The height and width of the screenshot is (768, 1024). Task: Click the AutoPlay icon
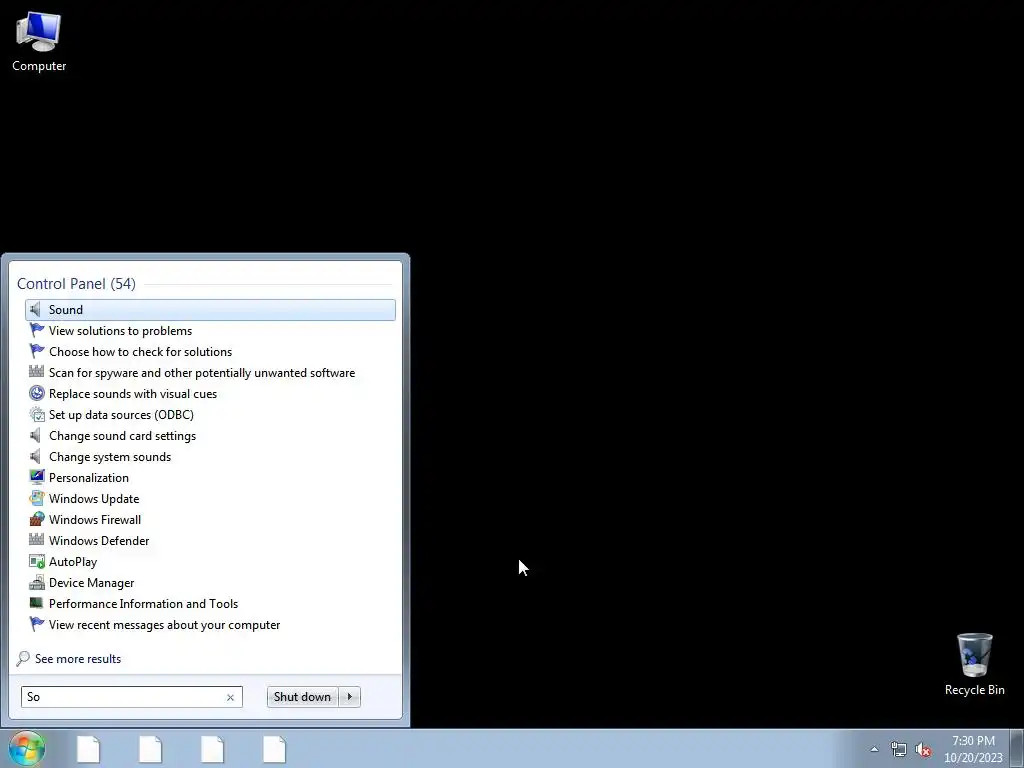pyautogui.click(x=37, y=561)
